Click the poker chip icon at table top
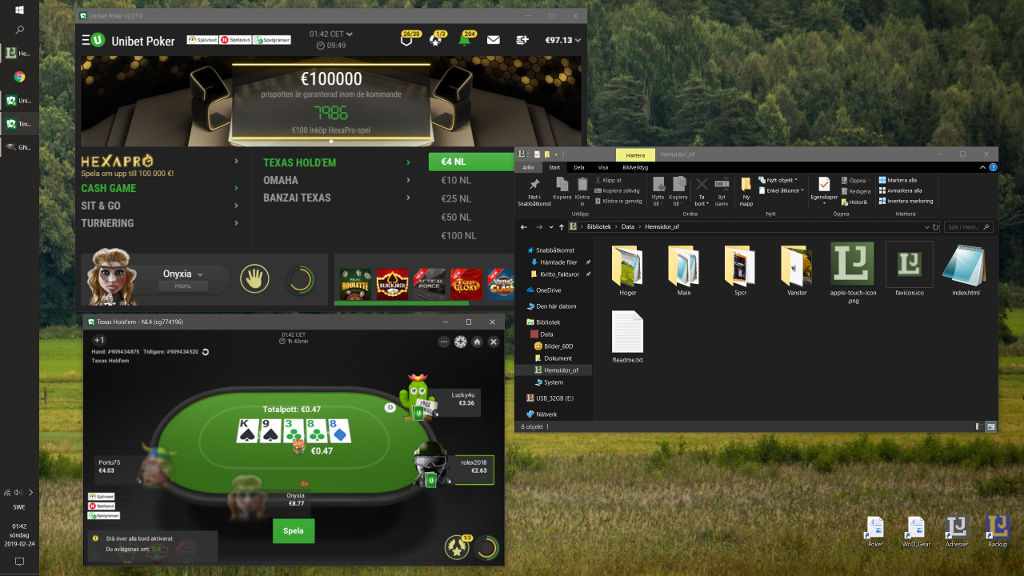Viewport: 1024px width, 576px height. tap(460, 342)
